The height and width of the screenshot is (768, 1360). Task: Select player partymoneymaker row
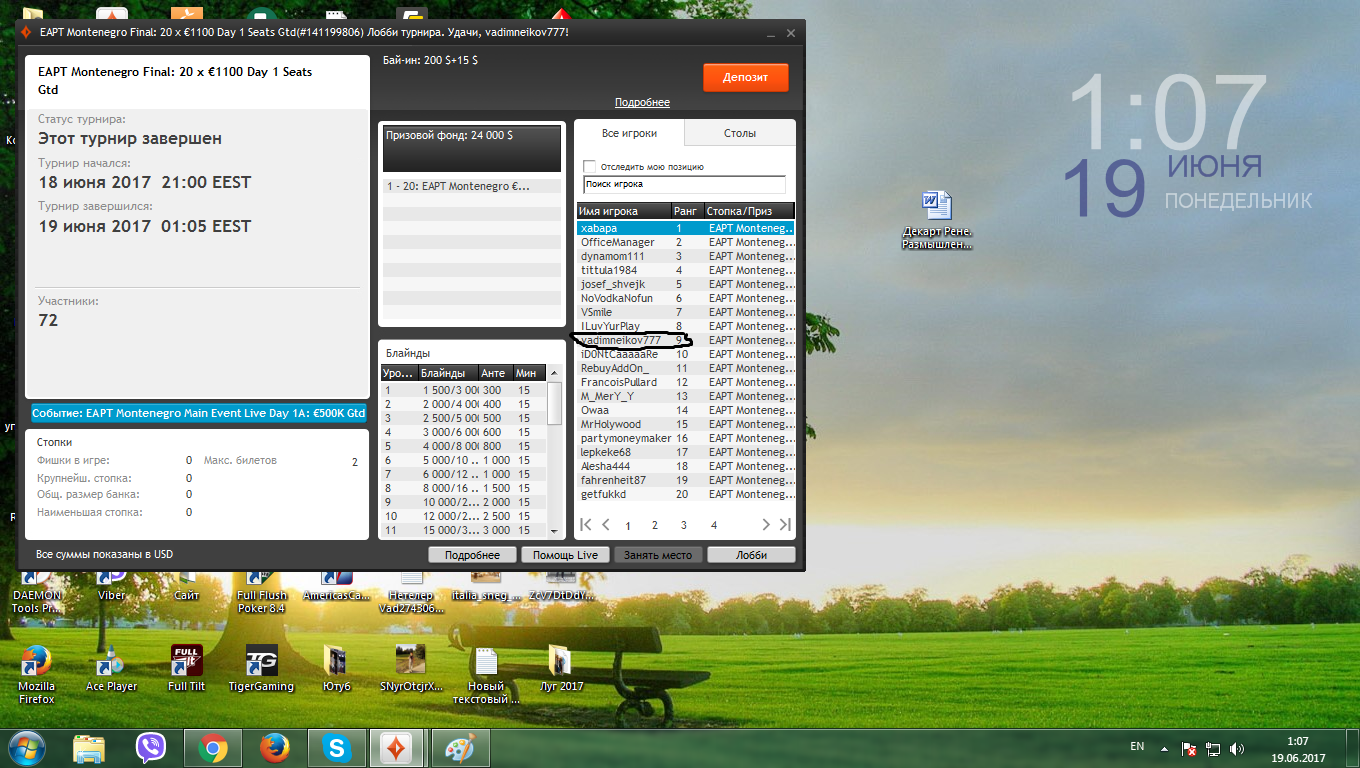(686, 438)
